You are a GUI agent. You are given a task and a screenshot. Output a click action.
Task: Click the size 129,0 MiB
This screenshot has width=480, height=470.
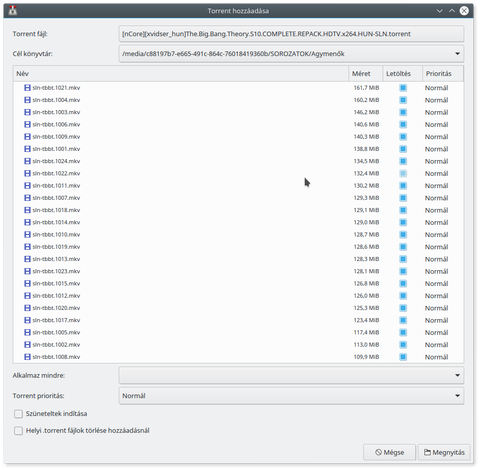366,222
